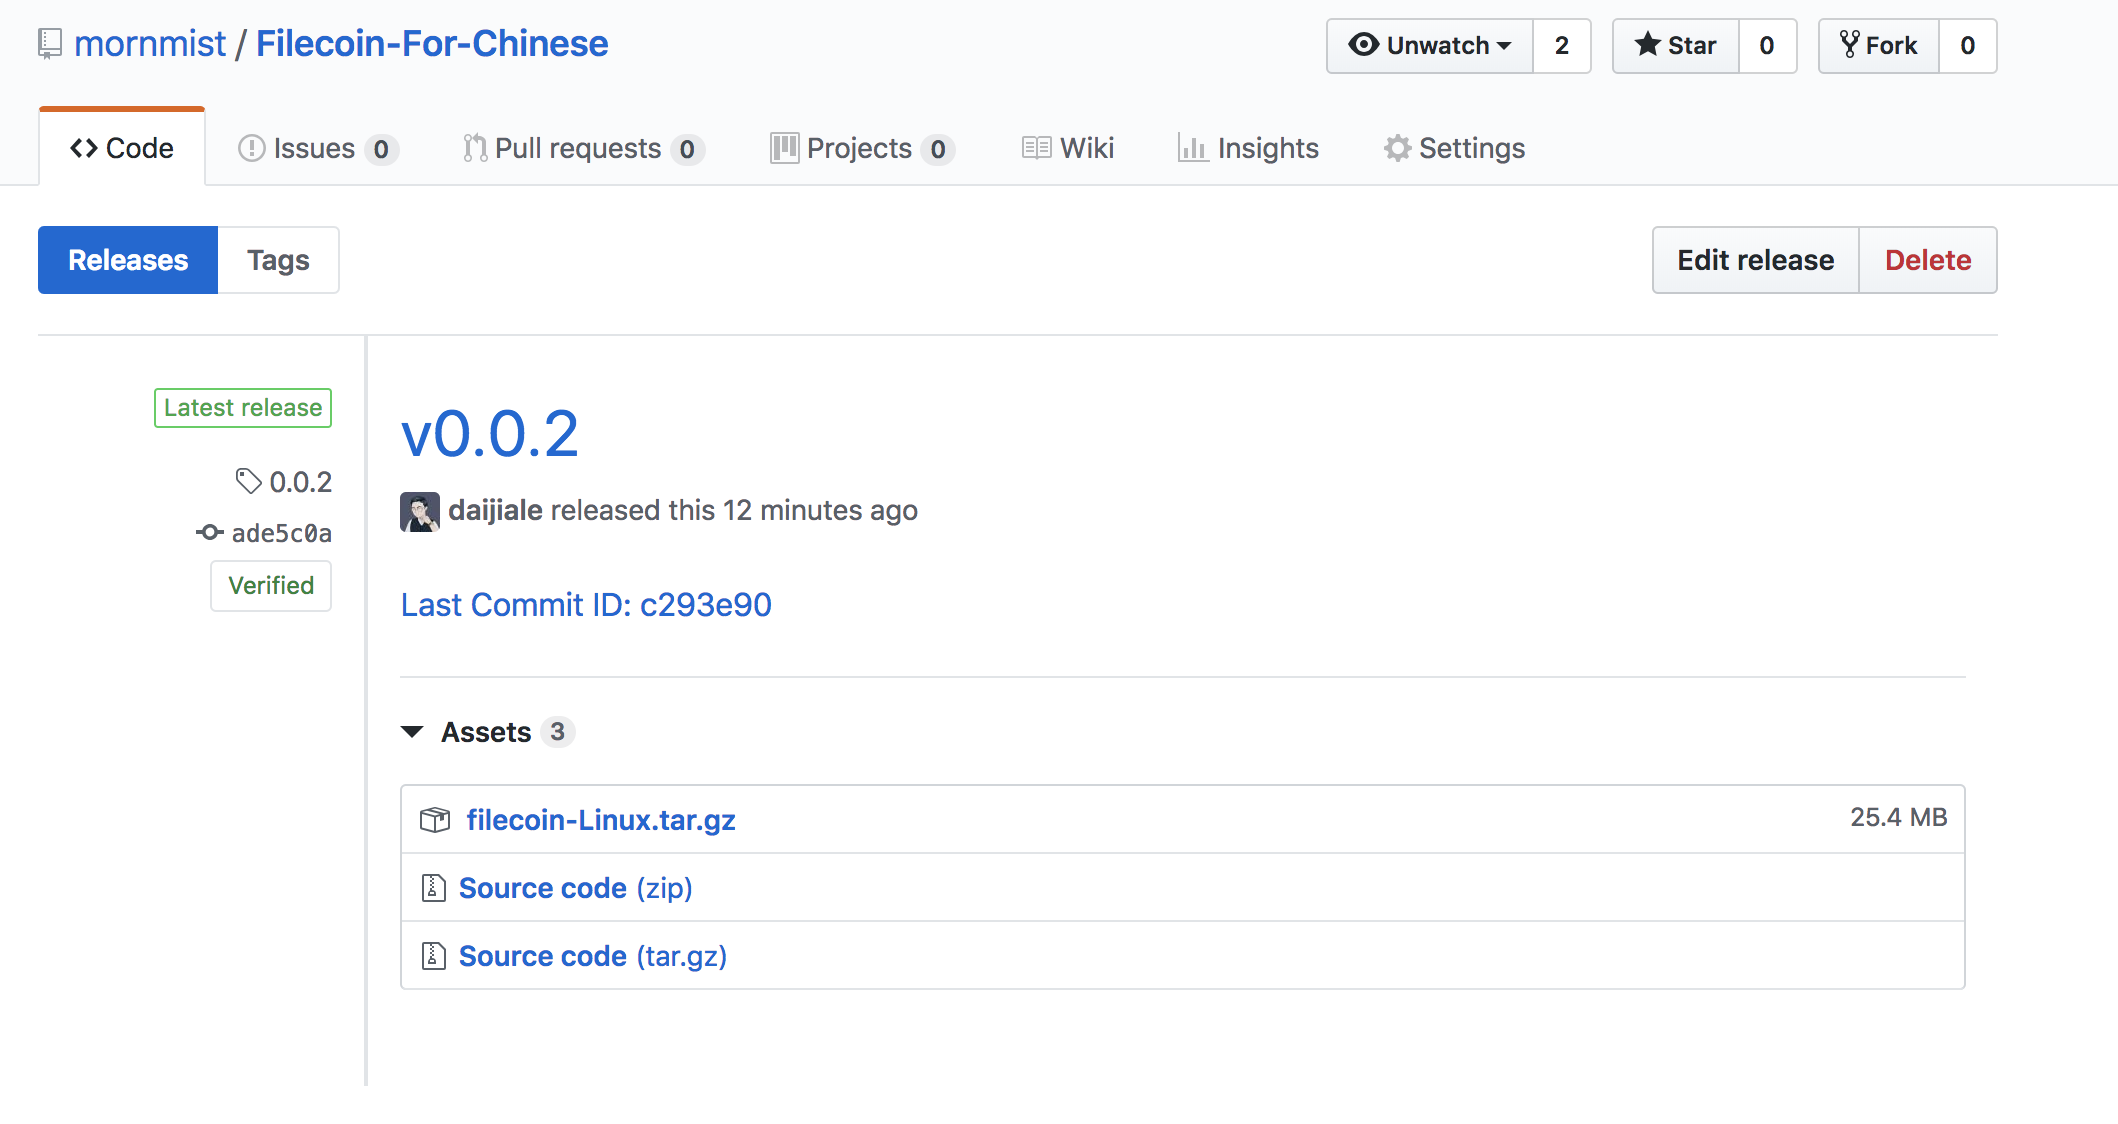
Task: Switch to the Tags view
Action: tap(278, 260)
